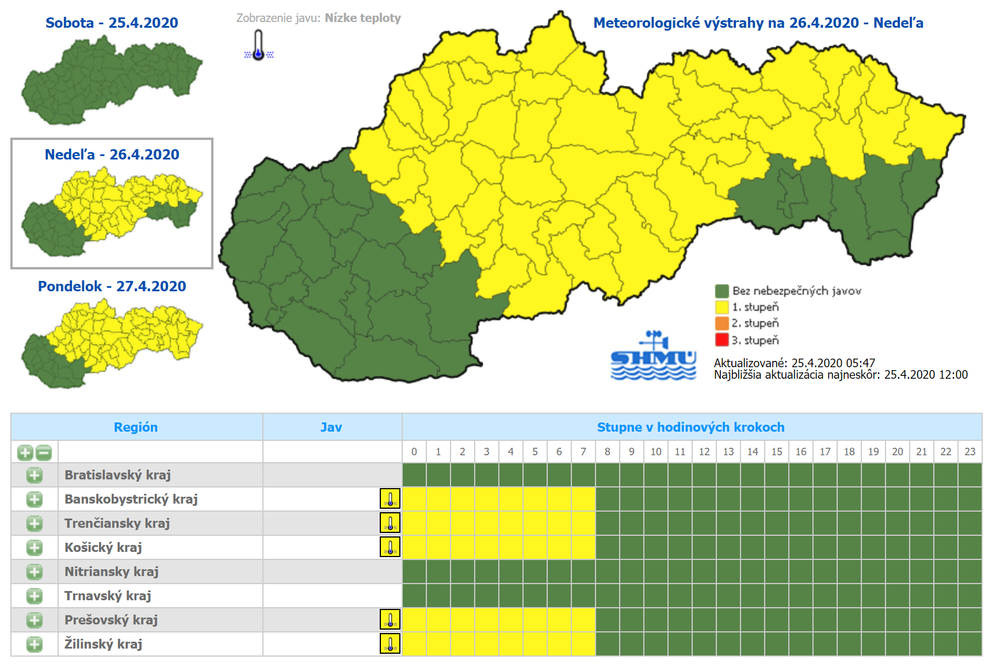Viewport: 1000px width, 670px height.
Task: Click thermometer warning icon for Košický kraj
Action: [389, 547]
